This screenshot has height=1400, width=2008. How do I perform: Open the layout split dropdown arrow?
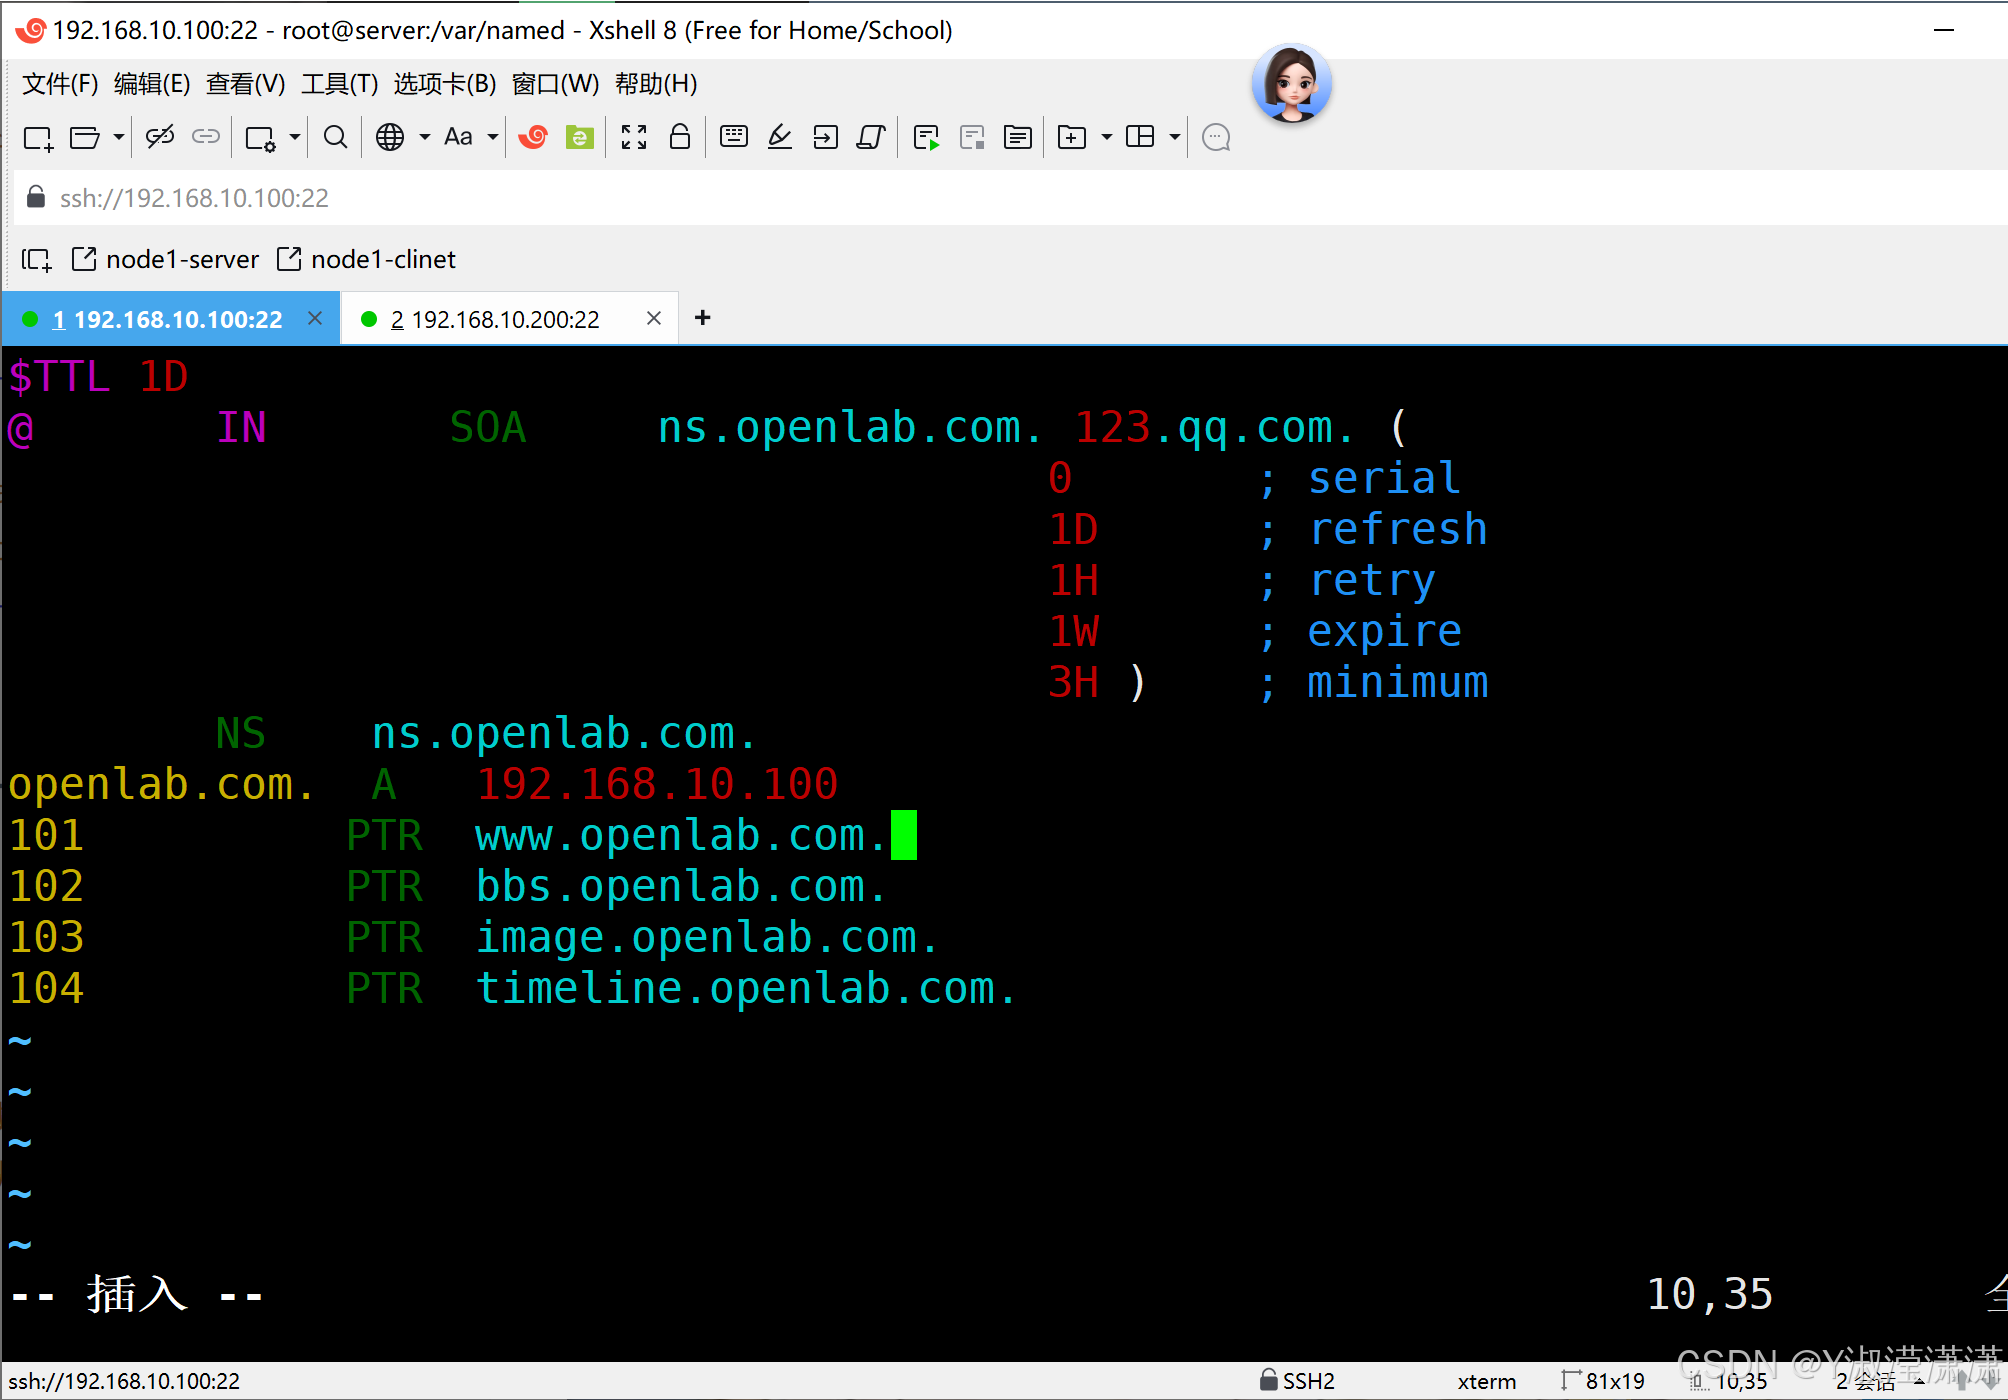[x=1175, y=137]
